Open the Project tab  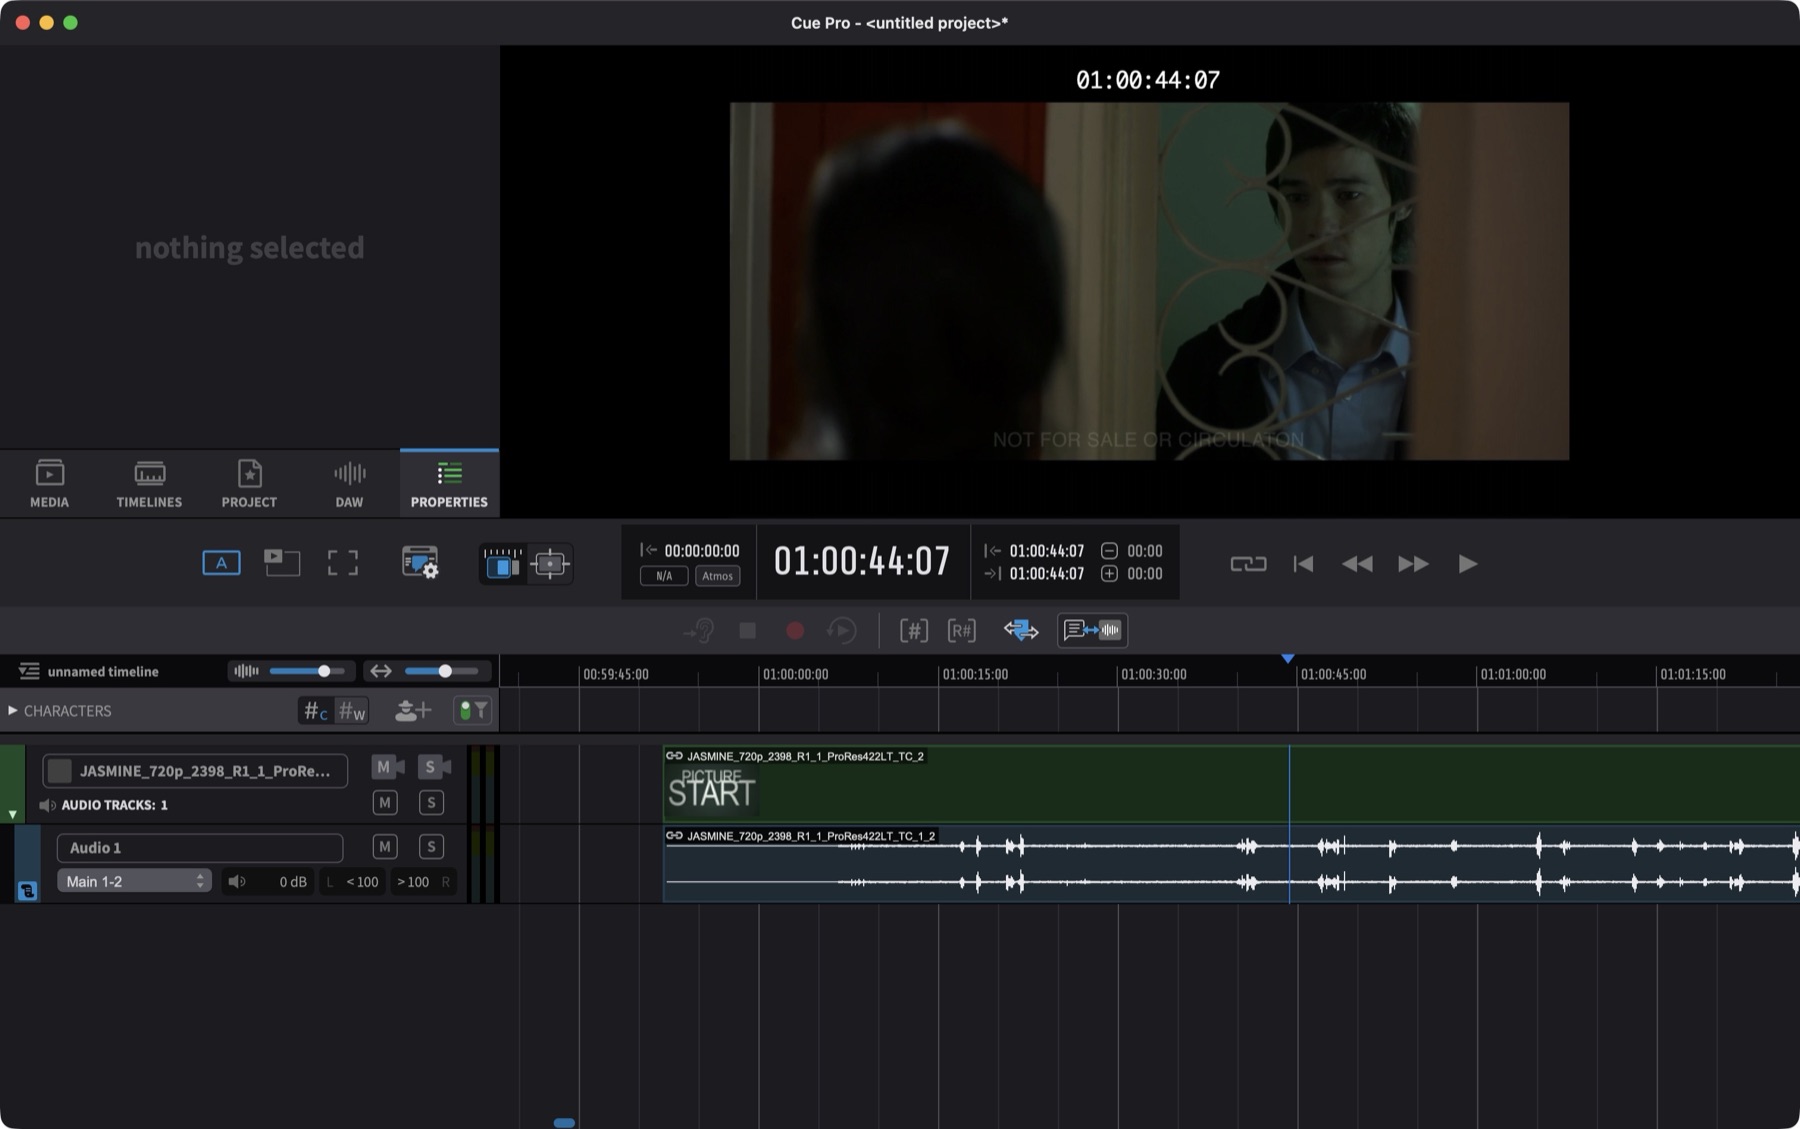[249, 483]
